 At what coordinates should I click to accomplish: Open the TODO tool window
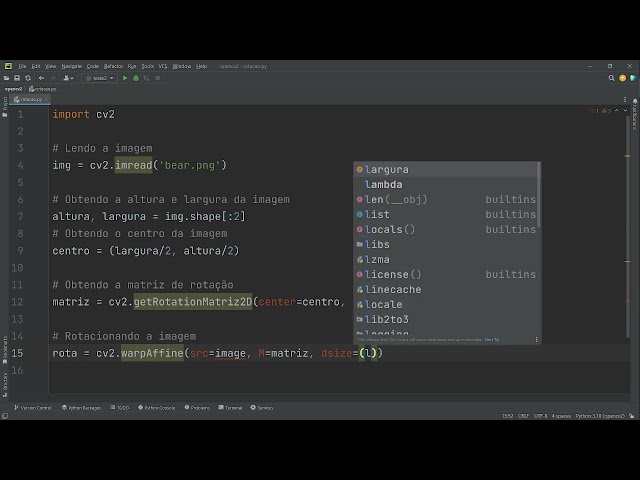click(x=120, y=408)
